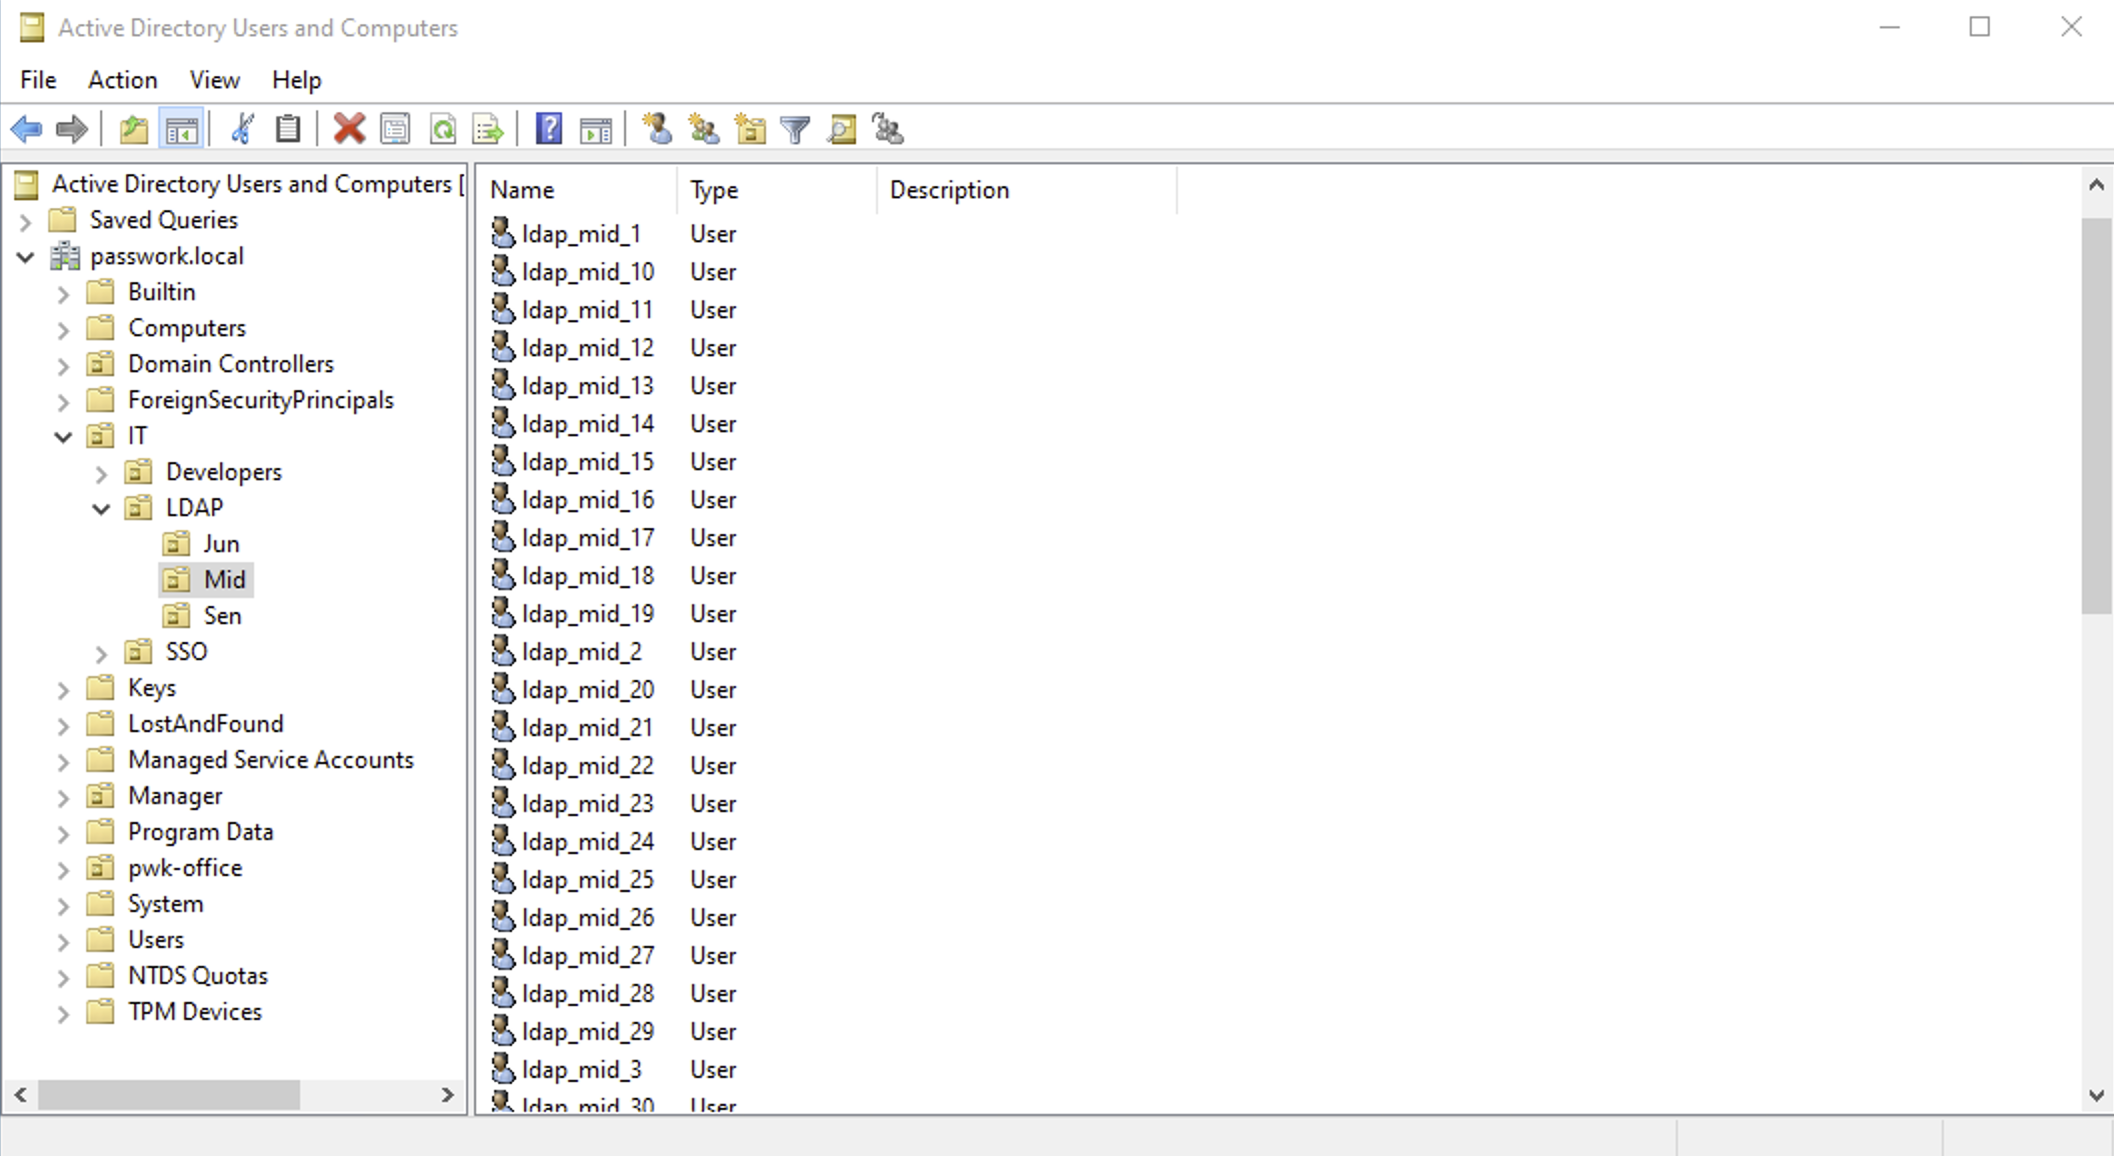The image size is (2114, 1156).
Task: Open the Help menu
Action: click(x=296, y=79)
